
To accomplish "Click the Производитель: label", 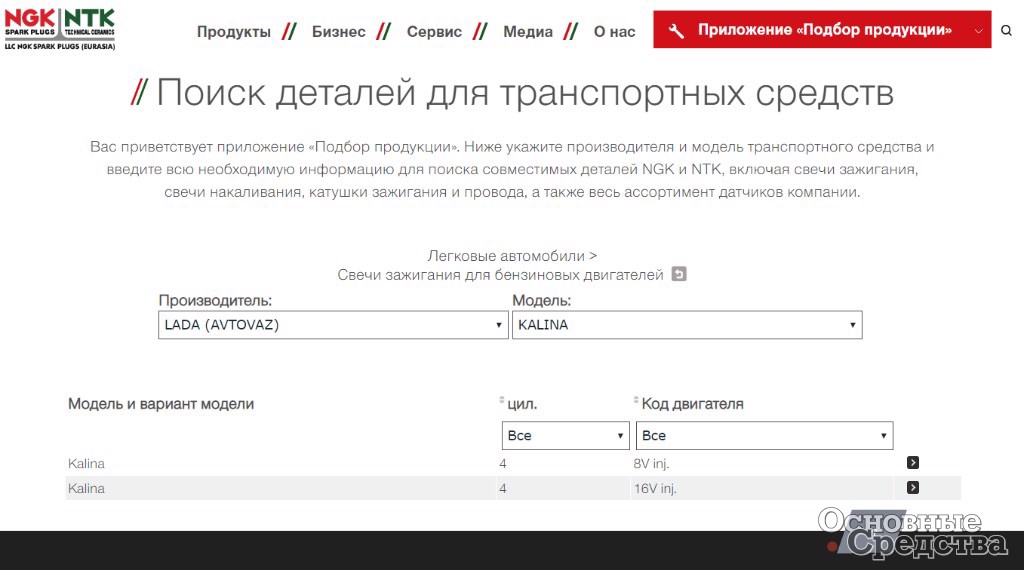I will [x=215, y=300].
